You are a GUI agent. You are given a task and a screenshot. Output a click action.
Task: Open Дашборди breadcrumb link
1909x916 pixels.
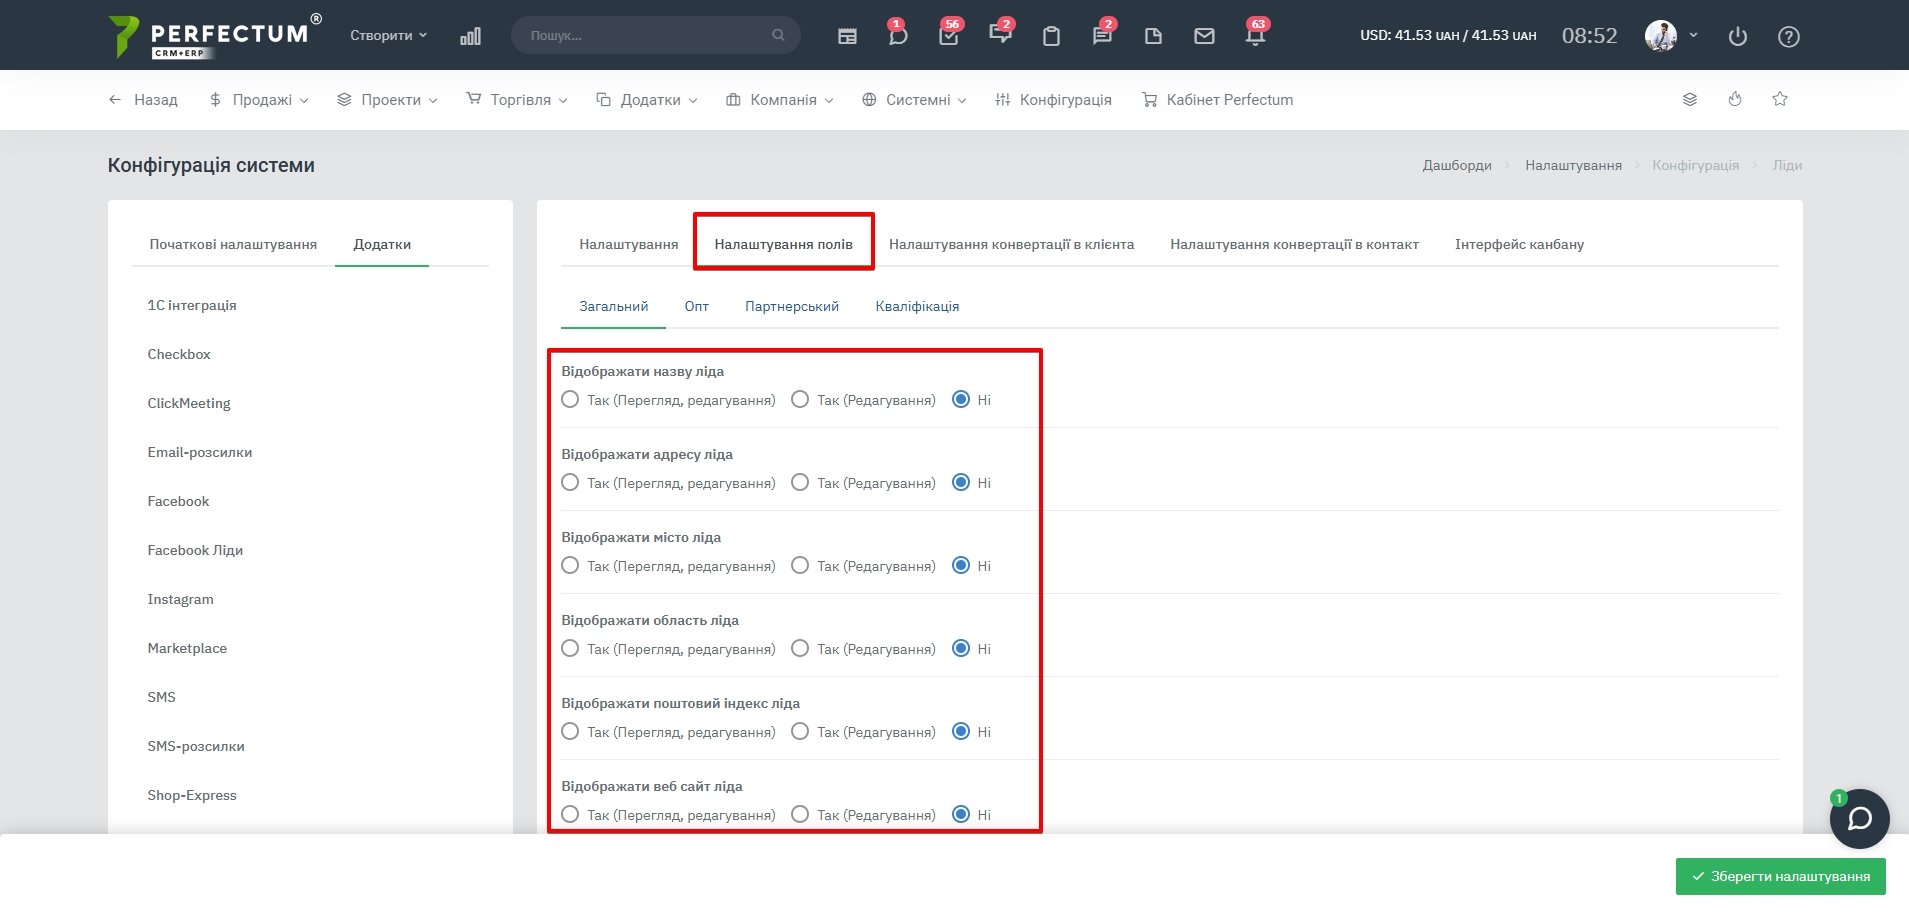tap(1457, 165)
